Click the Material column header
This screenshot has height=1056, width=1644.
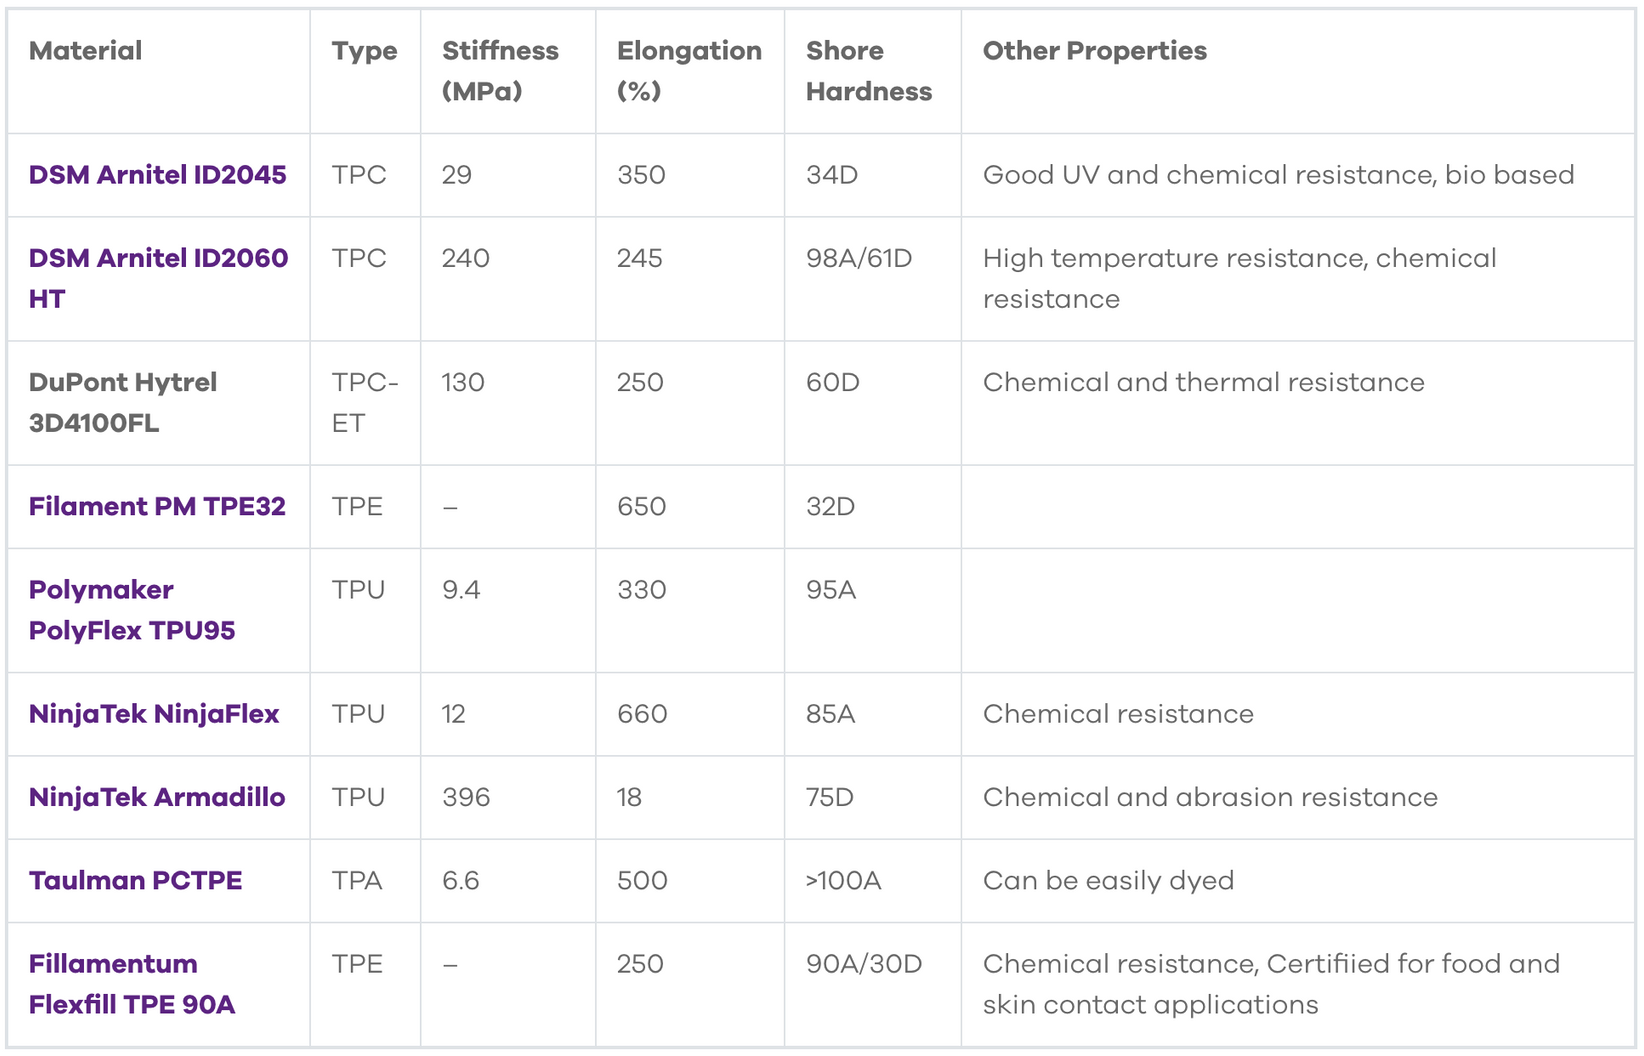tap(85, 51)
